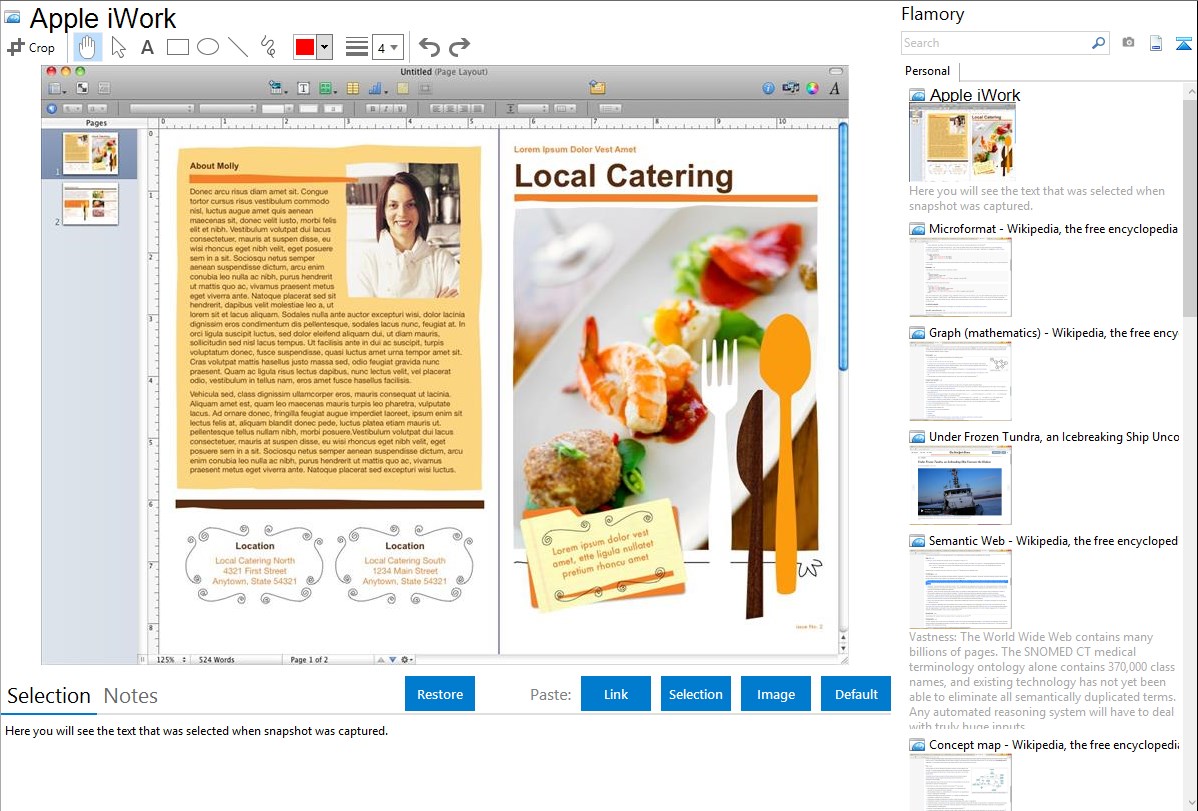Select the straight line tool
This screenshot has width=1198, height=811.
(x=238, y=47)
